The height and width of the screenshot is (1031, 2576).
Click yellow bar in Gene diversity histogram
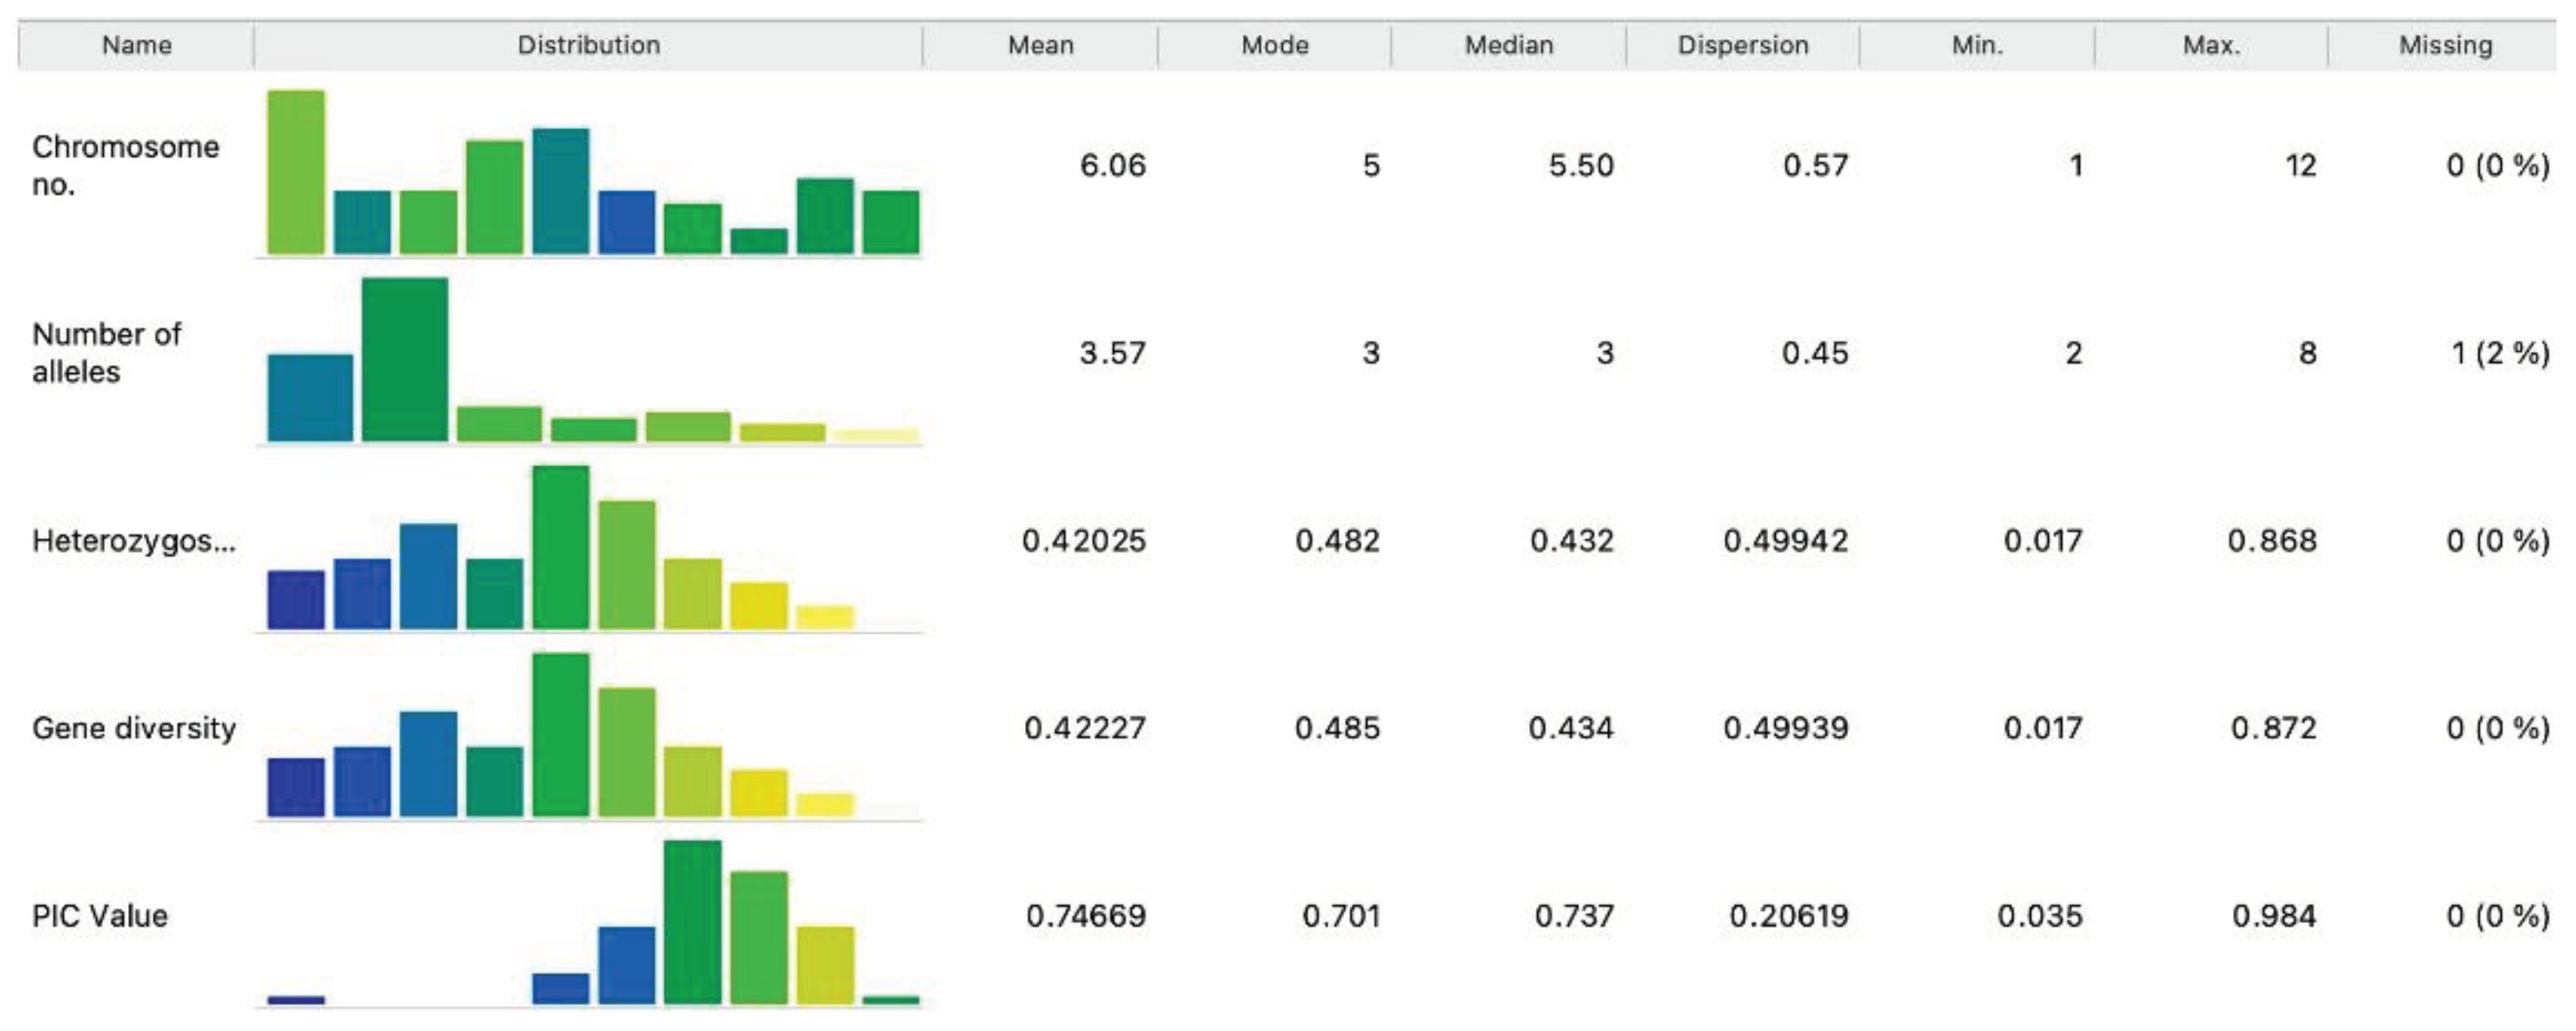coord(759,792)
